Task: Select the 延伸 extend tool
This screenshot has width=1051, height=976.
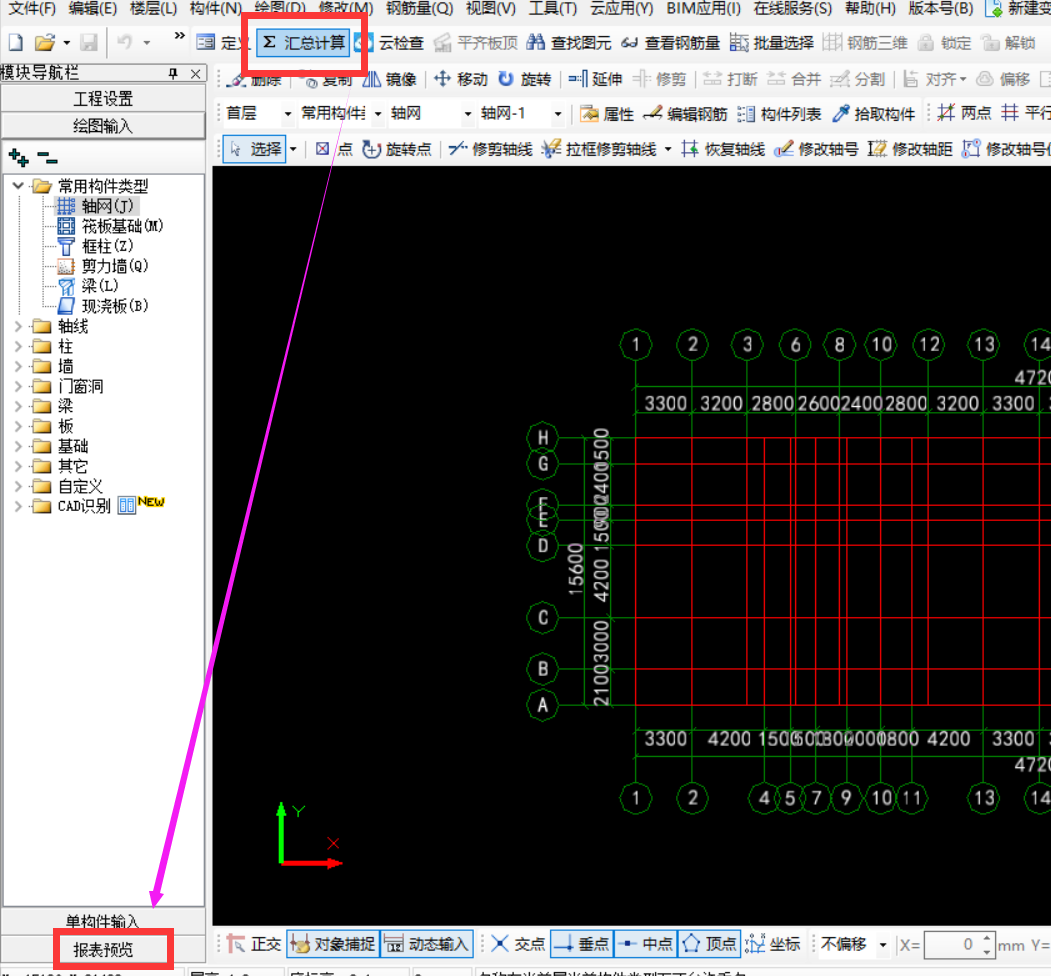Action: [596, 79]
